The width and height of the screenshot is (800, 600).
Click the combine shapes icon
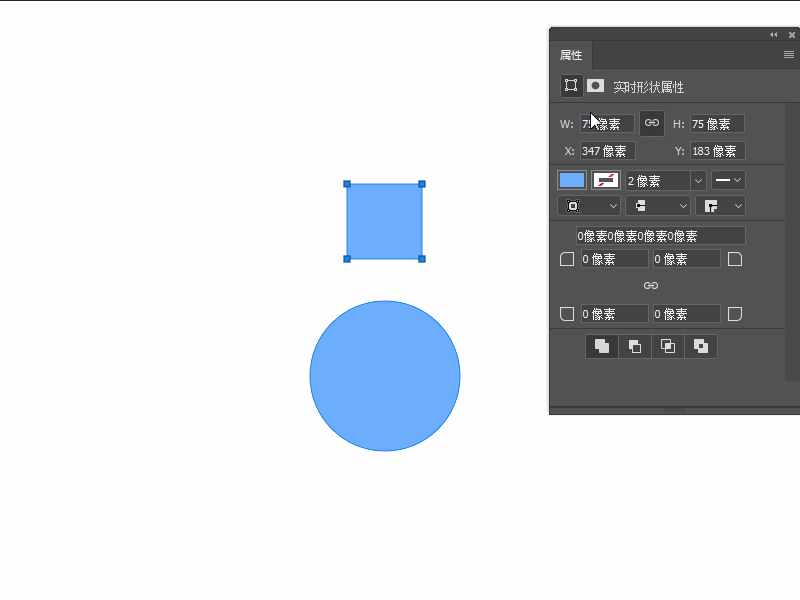click(602, 346)
